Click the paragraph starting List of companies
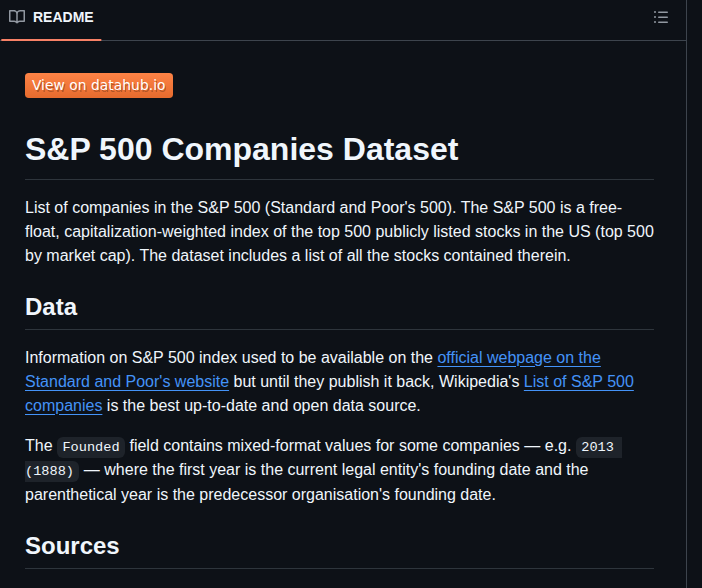The width and height of the screenshot is (702, 588). point(339,232)
